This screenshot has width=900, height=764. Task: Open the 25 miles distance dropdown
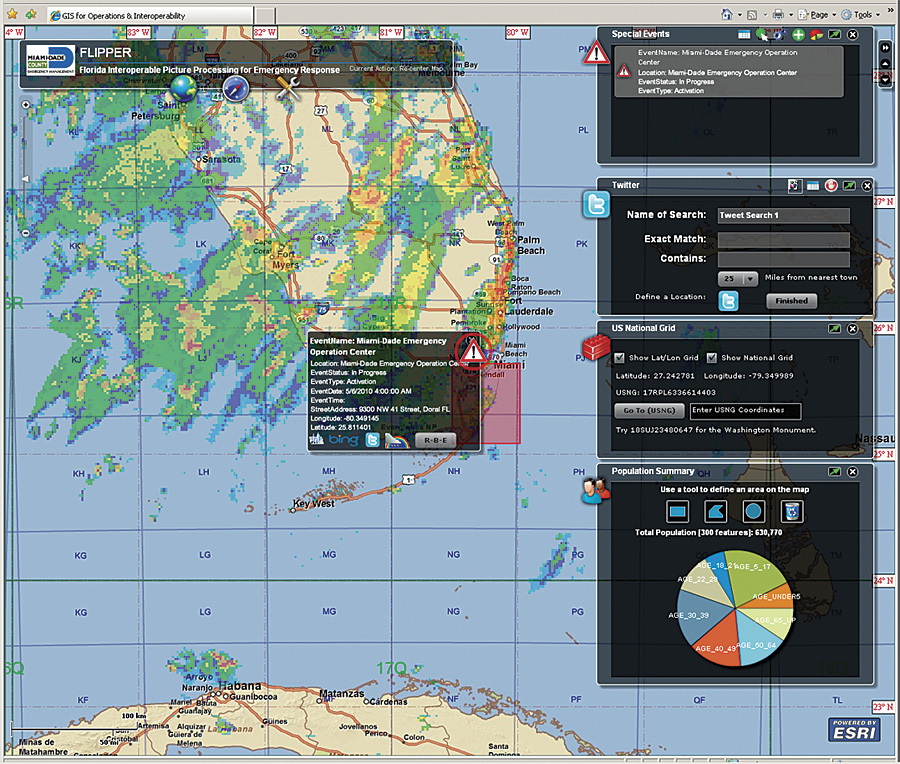pyautogui.click(x=738, y=278)
